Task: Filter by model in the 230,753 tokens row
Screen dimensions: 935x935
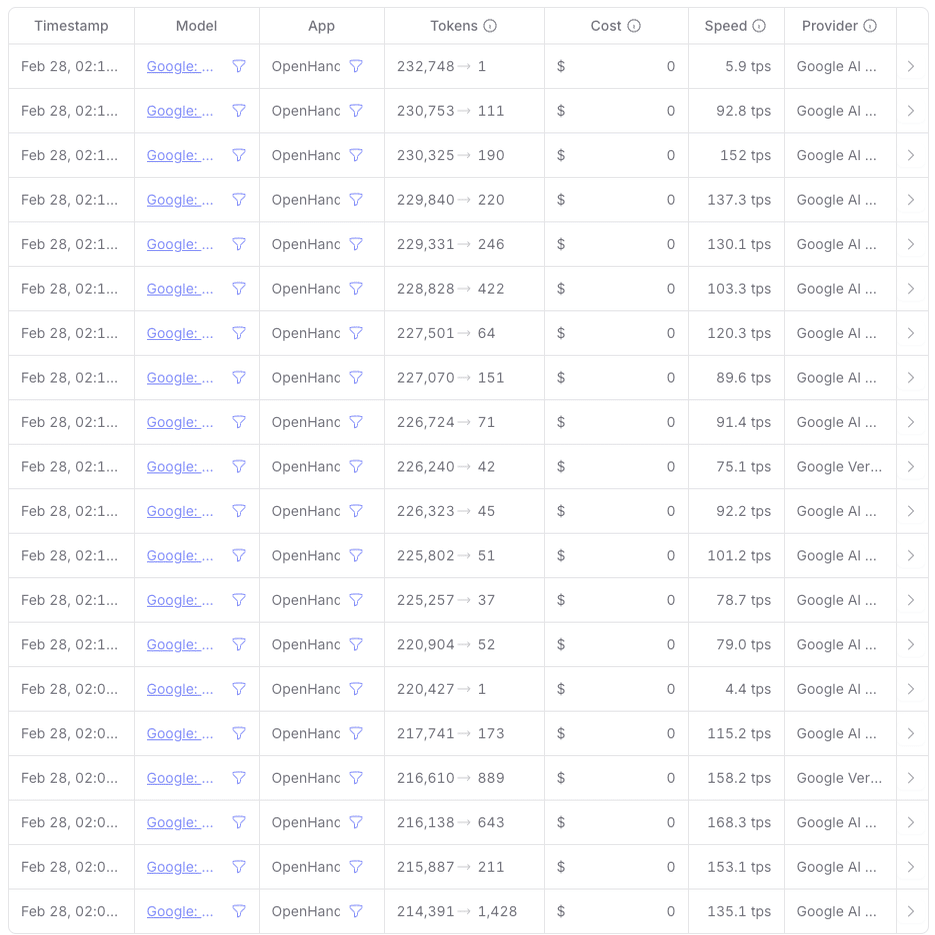Action: (x=239, y=111)
